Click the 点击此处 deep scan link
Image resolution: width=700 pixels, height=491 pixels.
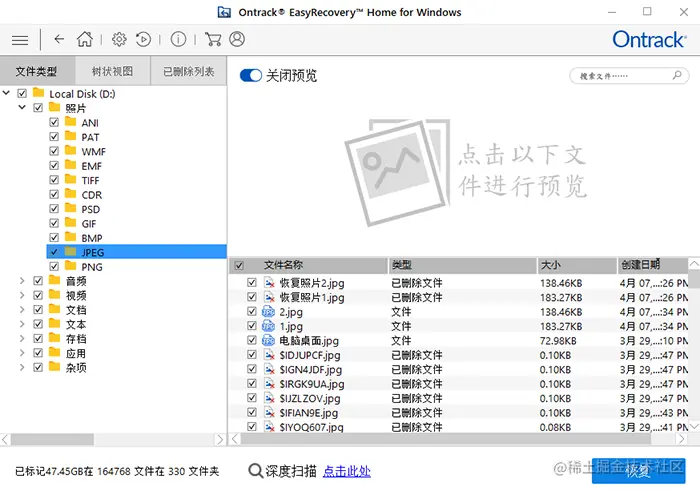coord(346,471)
